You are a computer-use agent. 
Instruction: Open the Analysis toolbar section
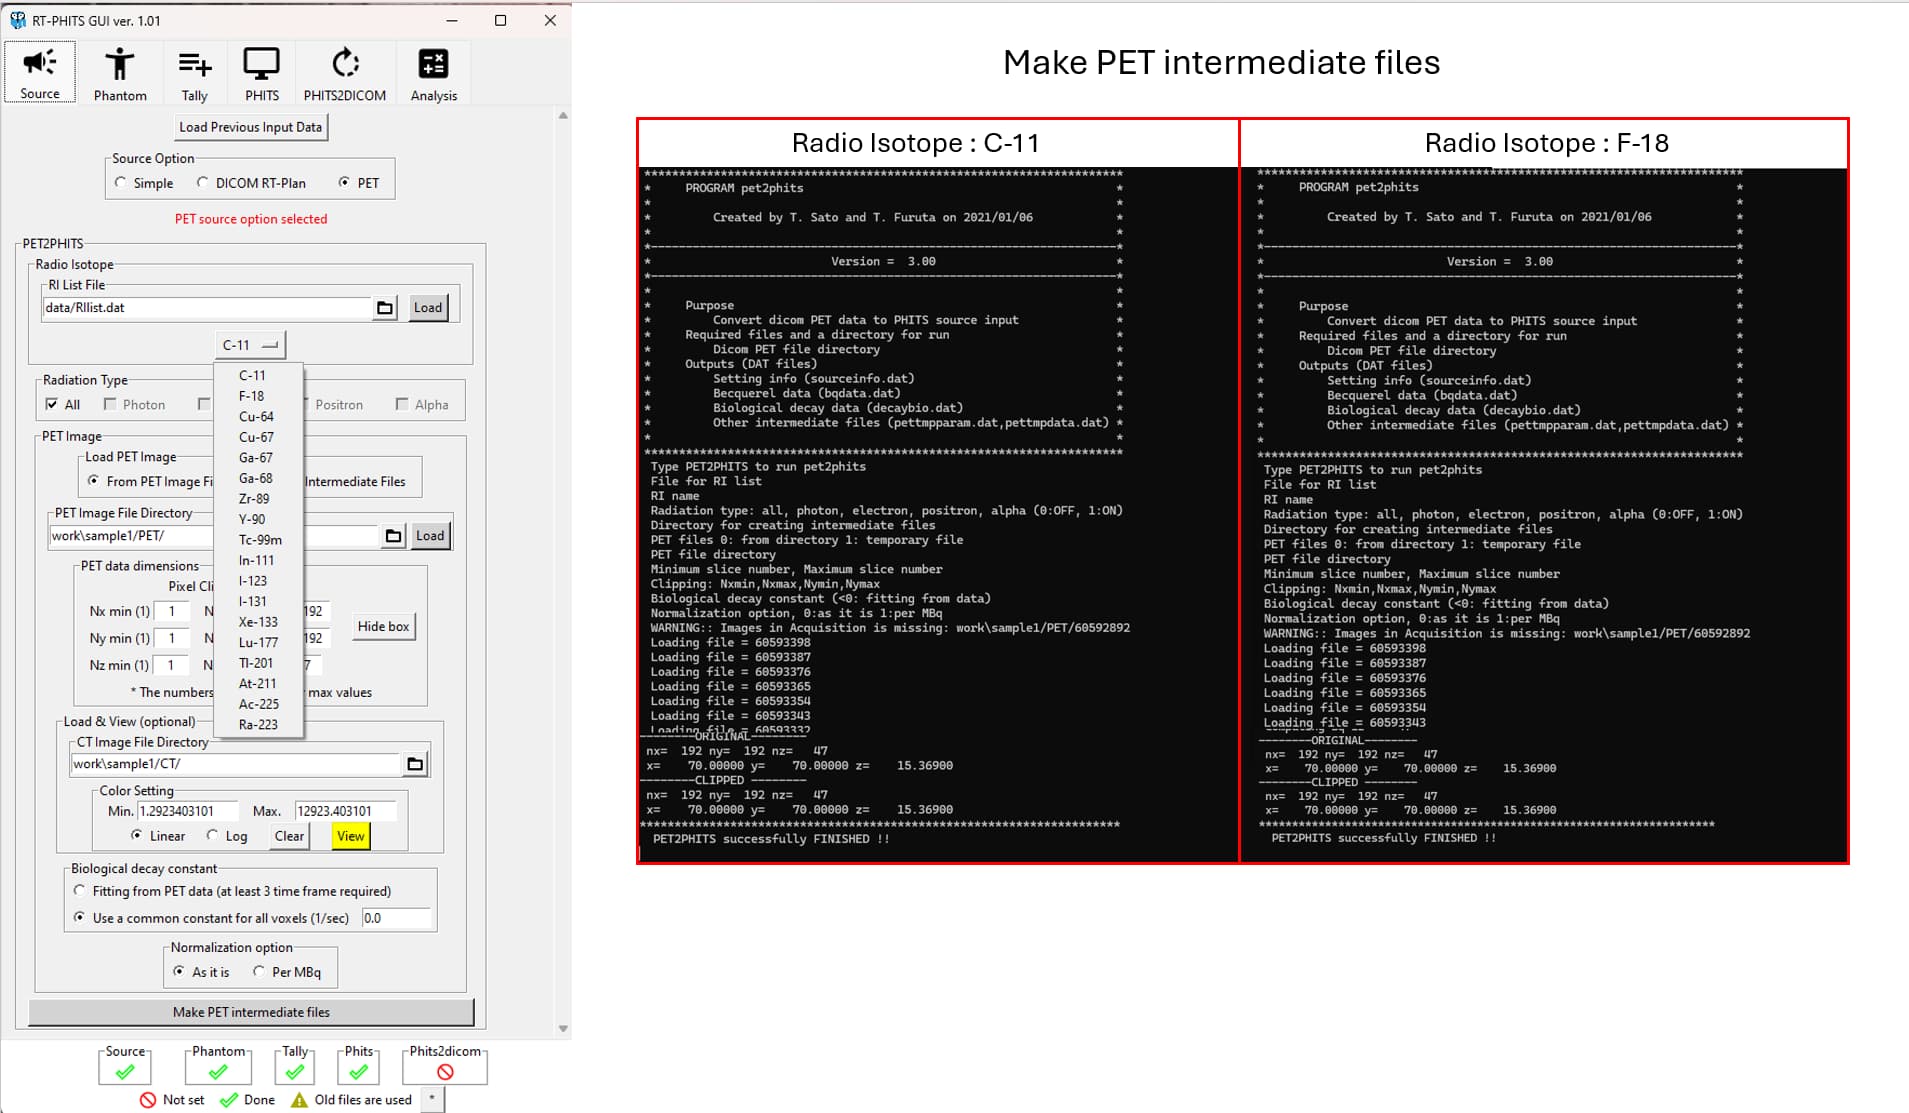pos(433,72)
